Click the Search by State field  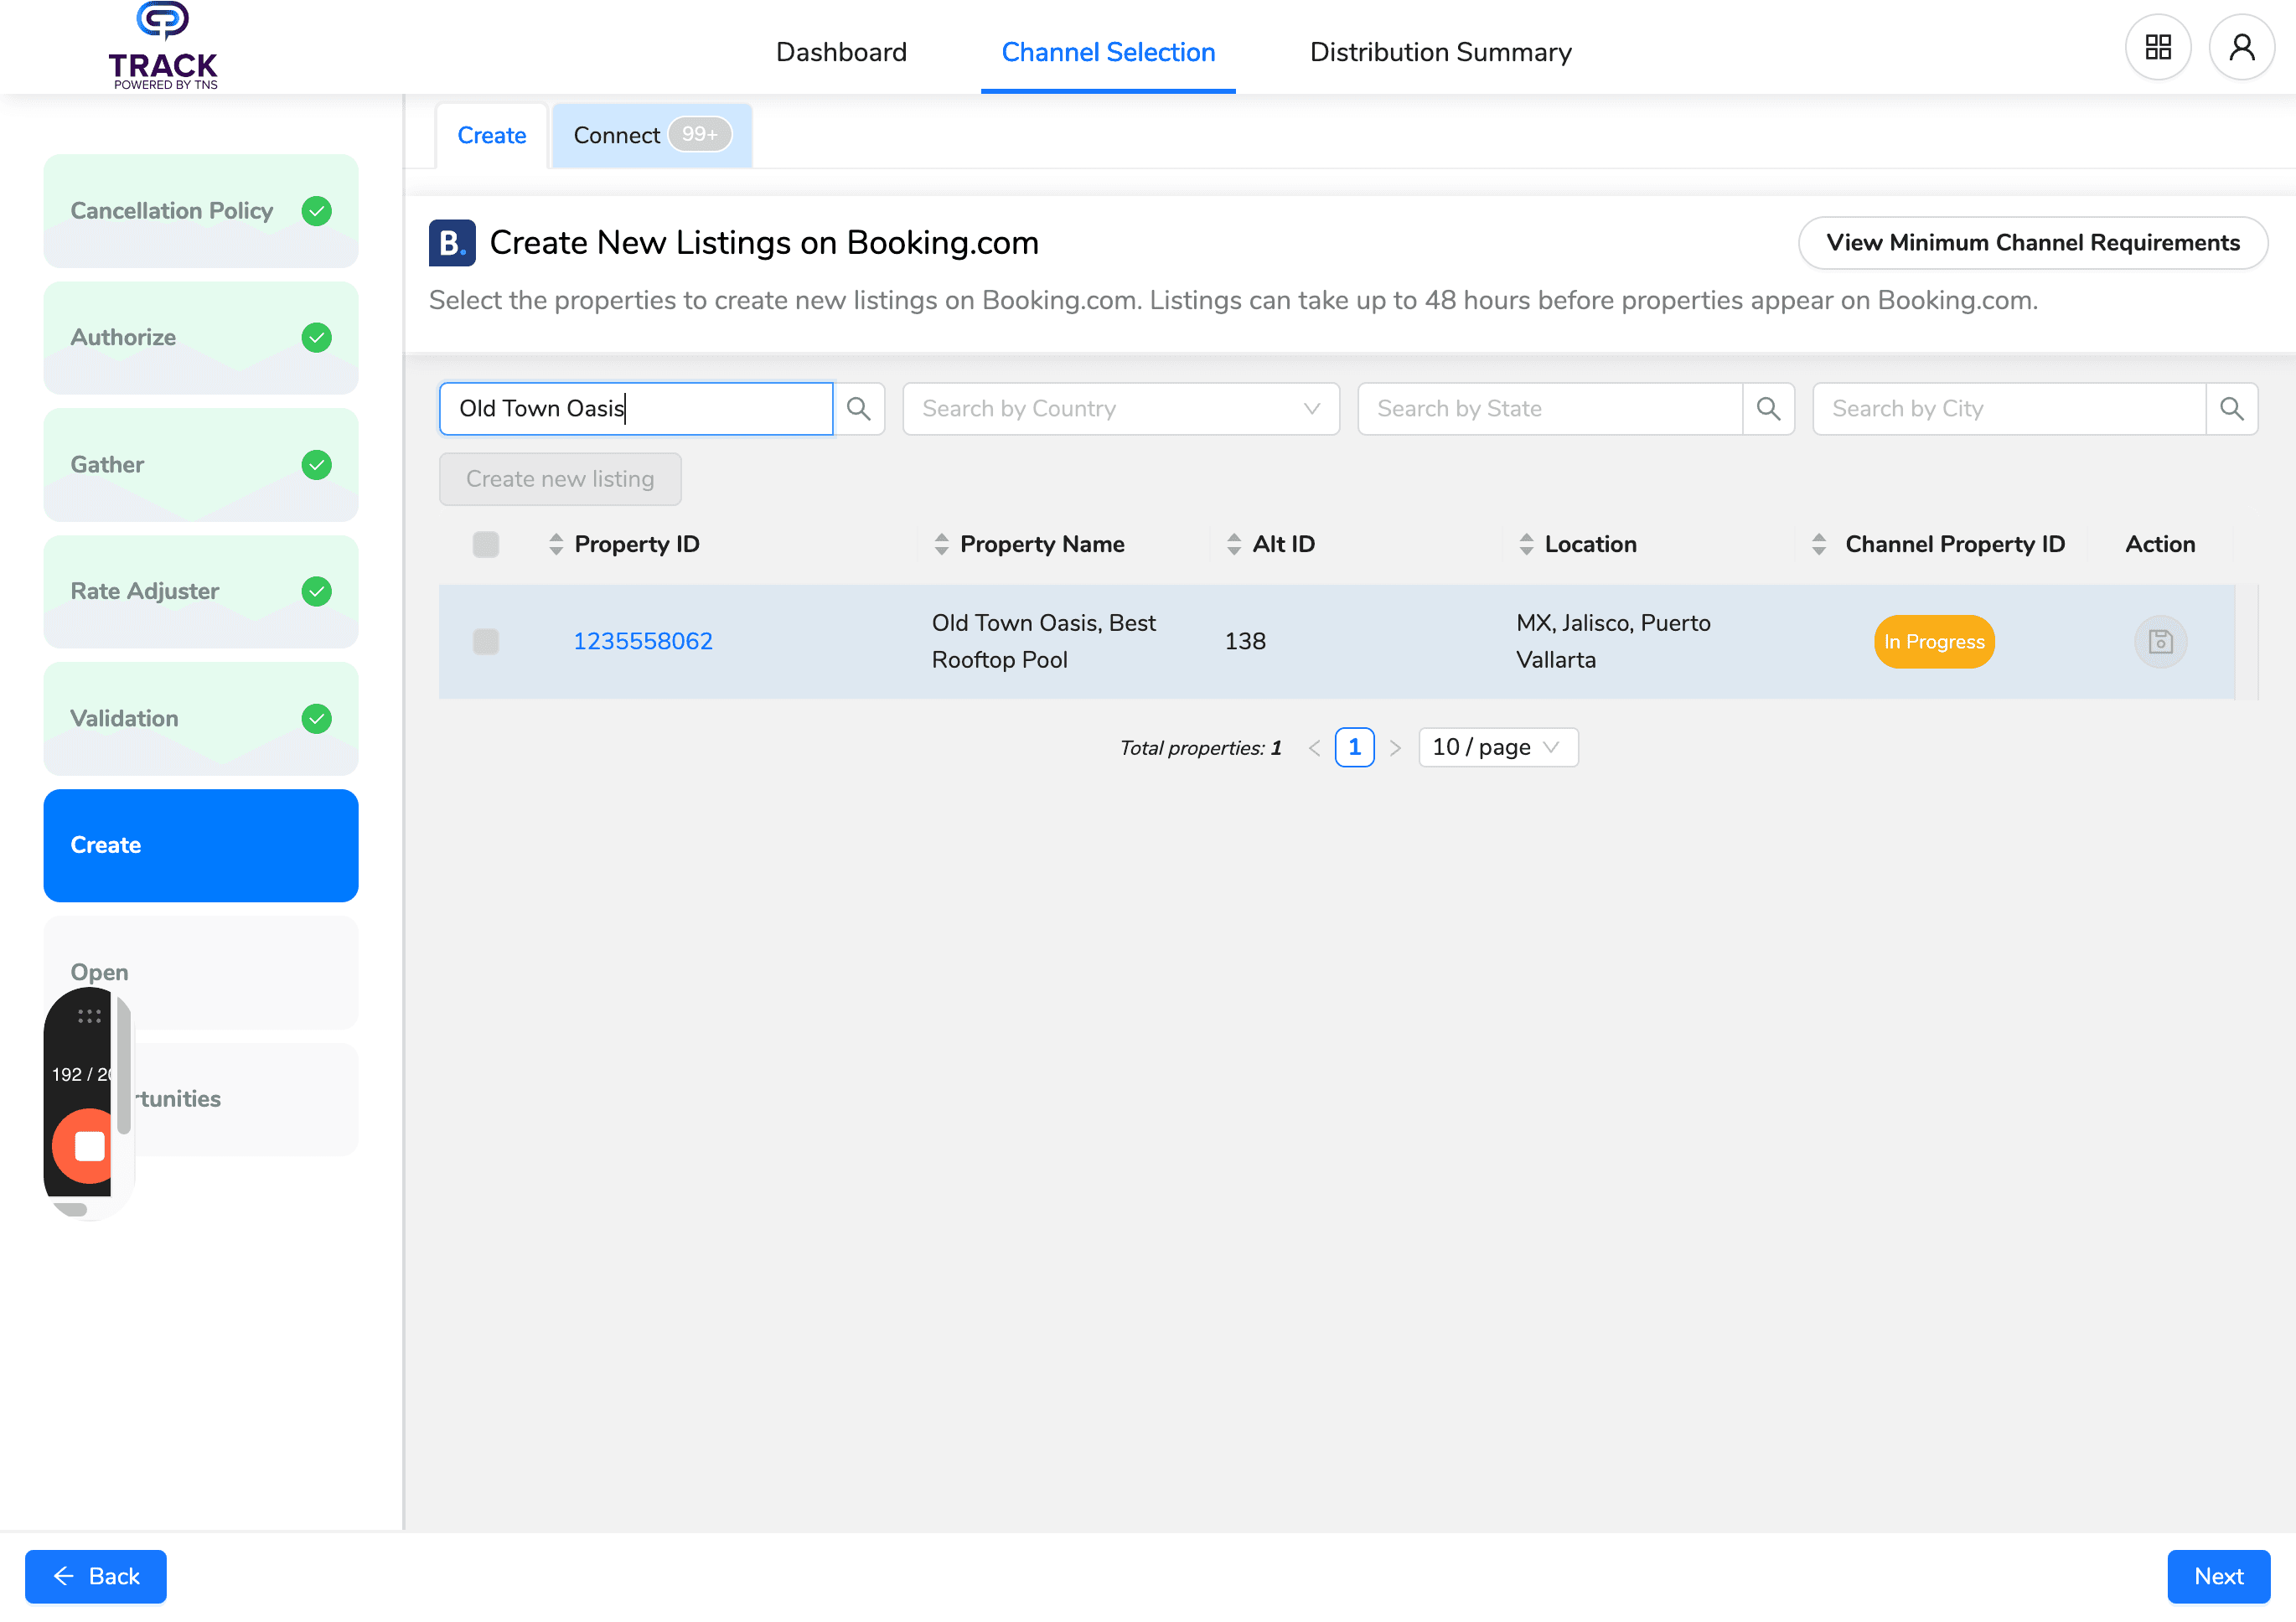click(x=1550, y=409)
